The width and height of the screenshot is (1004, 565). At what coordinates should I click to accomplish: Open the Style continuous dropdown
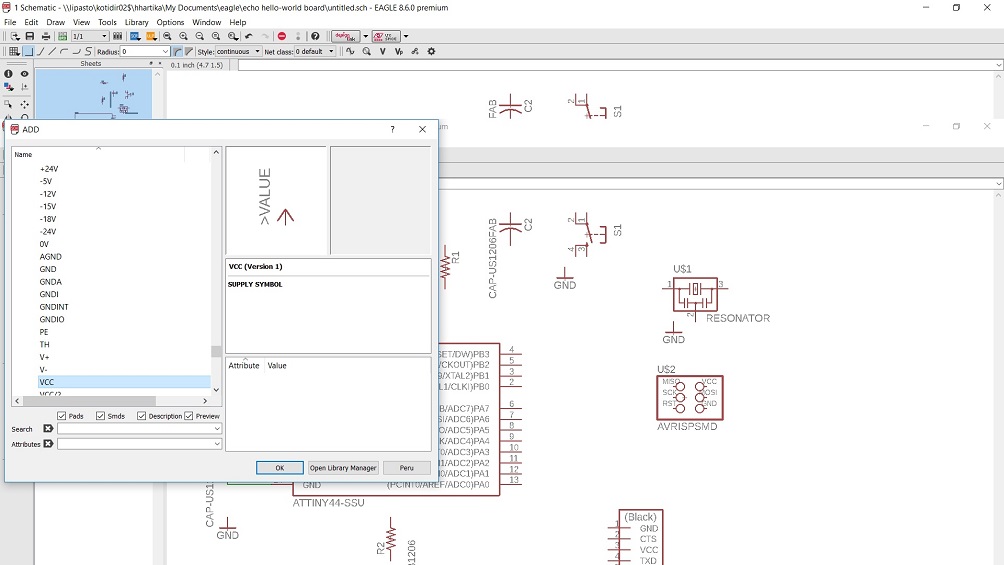(x=257, y=51)
